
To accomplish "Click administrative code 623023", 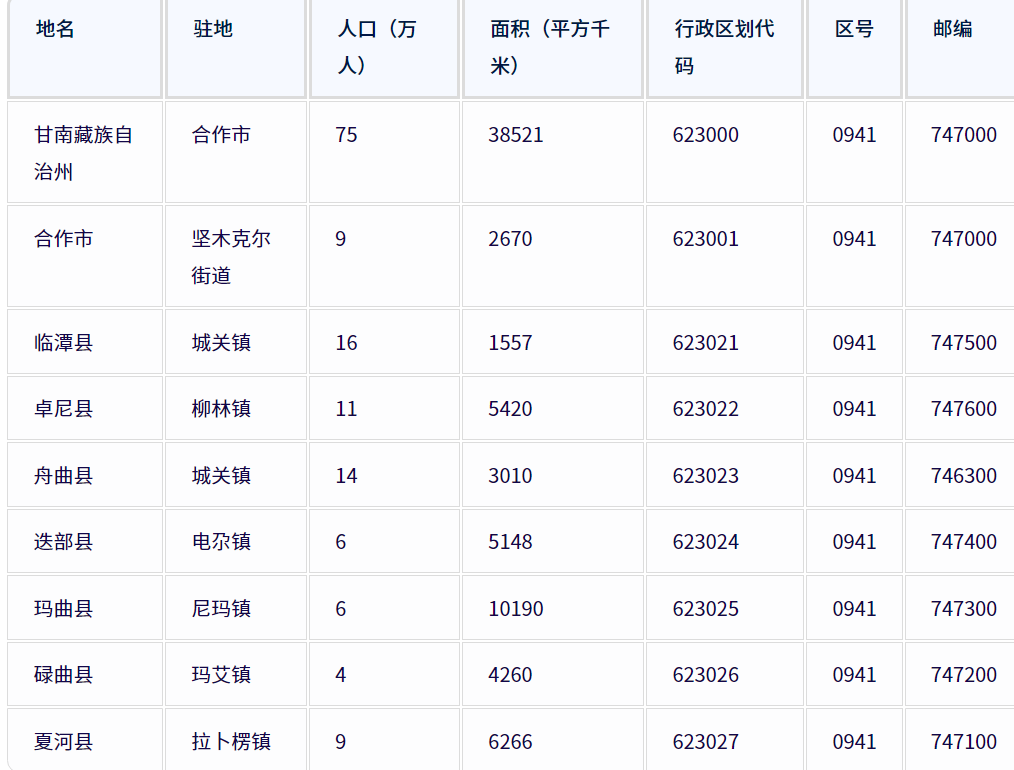I will point(706,475).
